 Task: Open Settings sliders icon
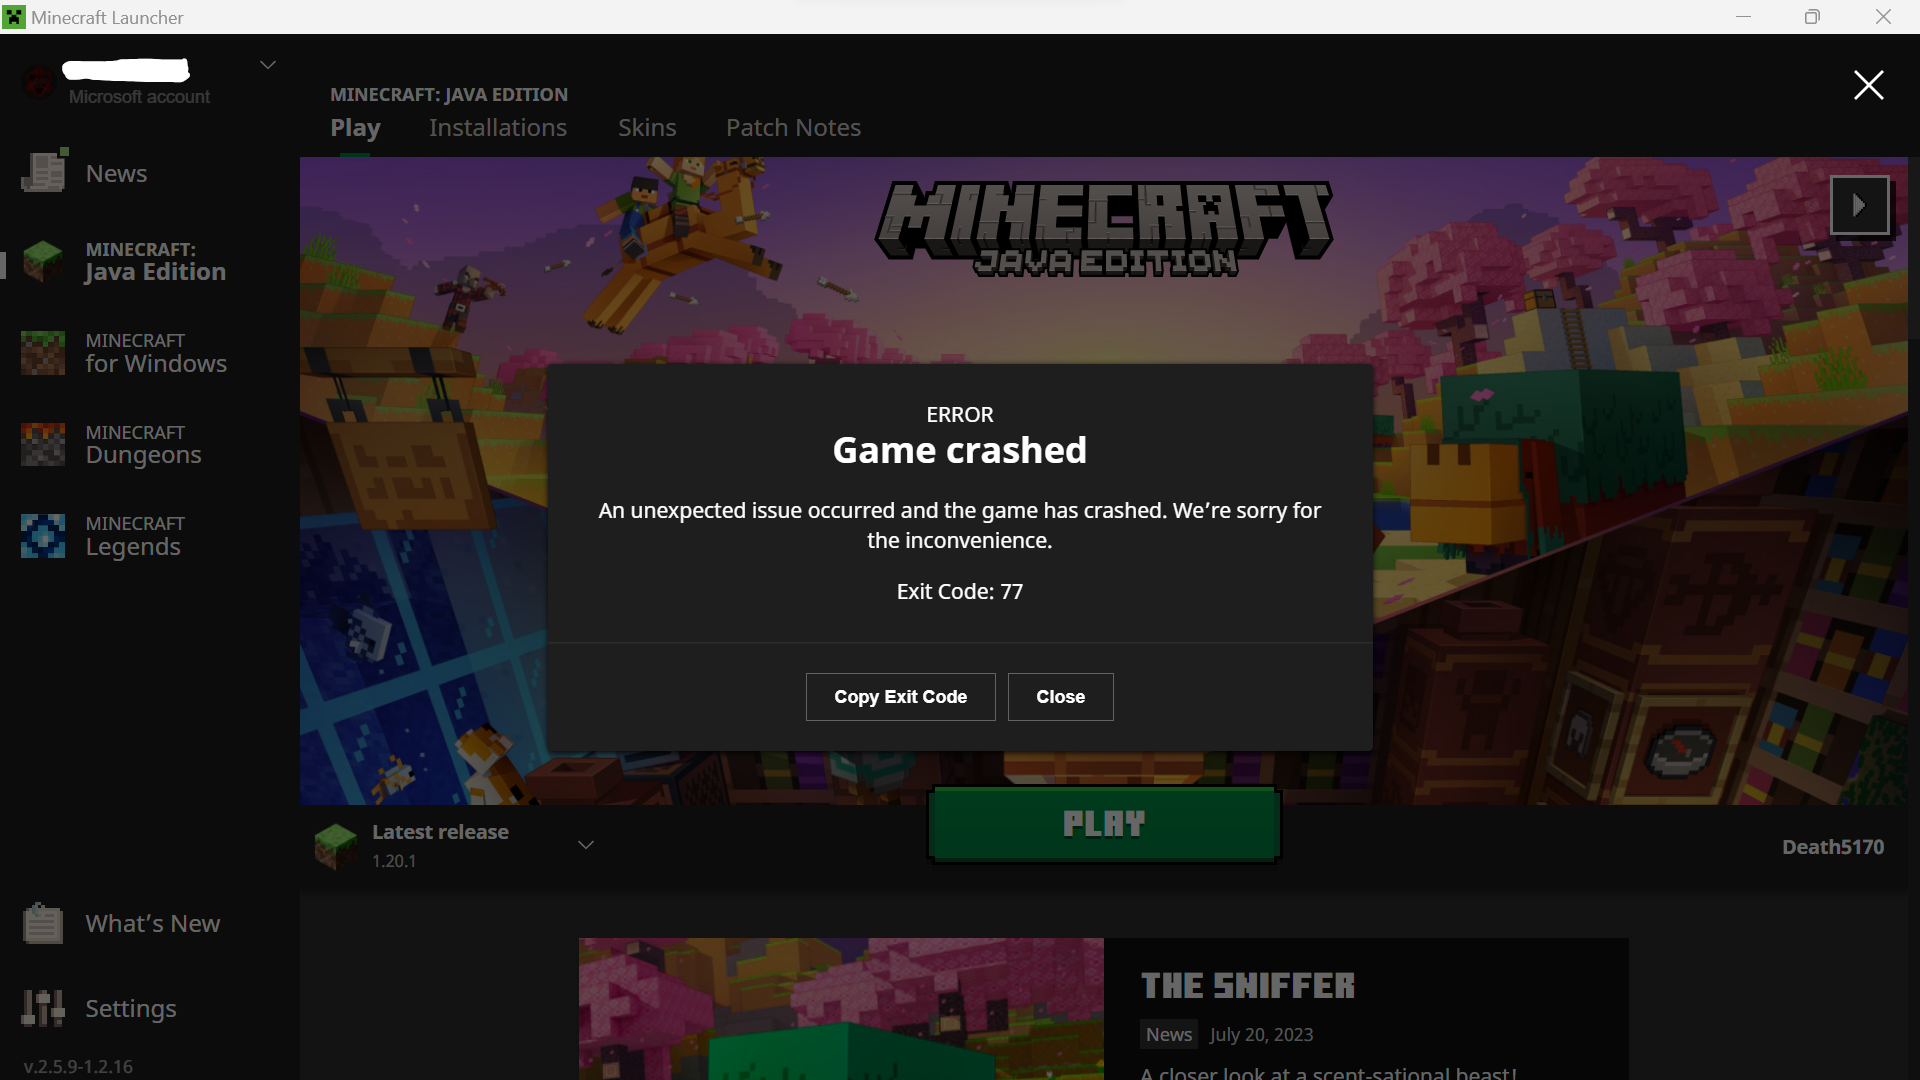point(43,1008)
